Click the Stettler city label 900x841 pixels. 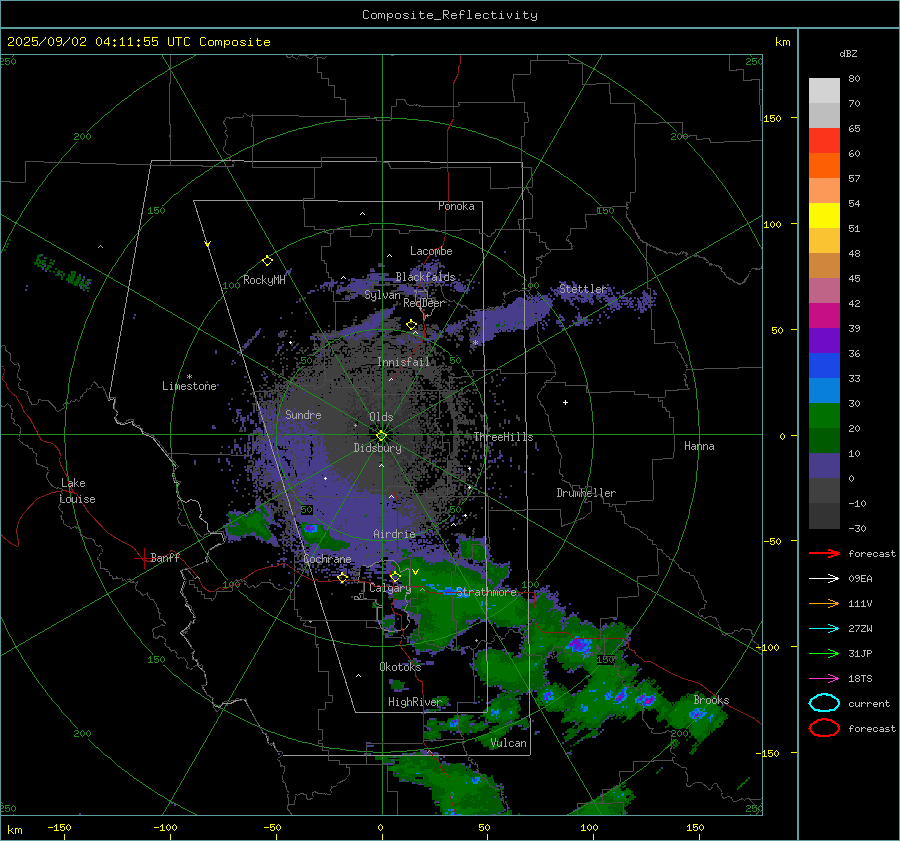[x=583, y=289]
